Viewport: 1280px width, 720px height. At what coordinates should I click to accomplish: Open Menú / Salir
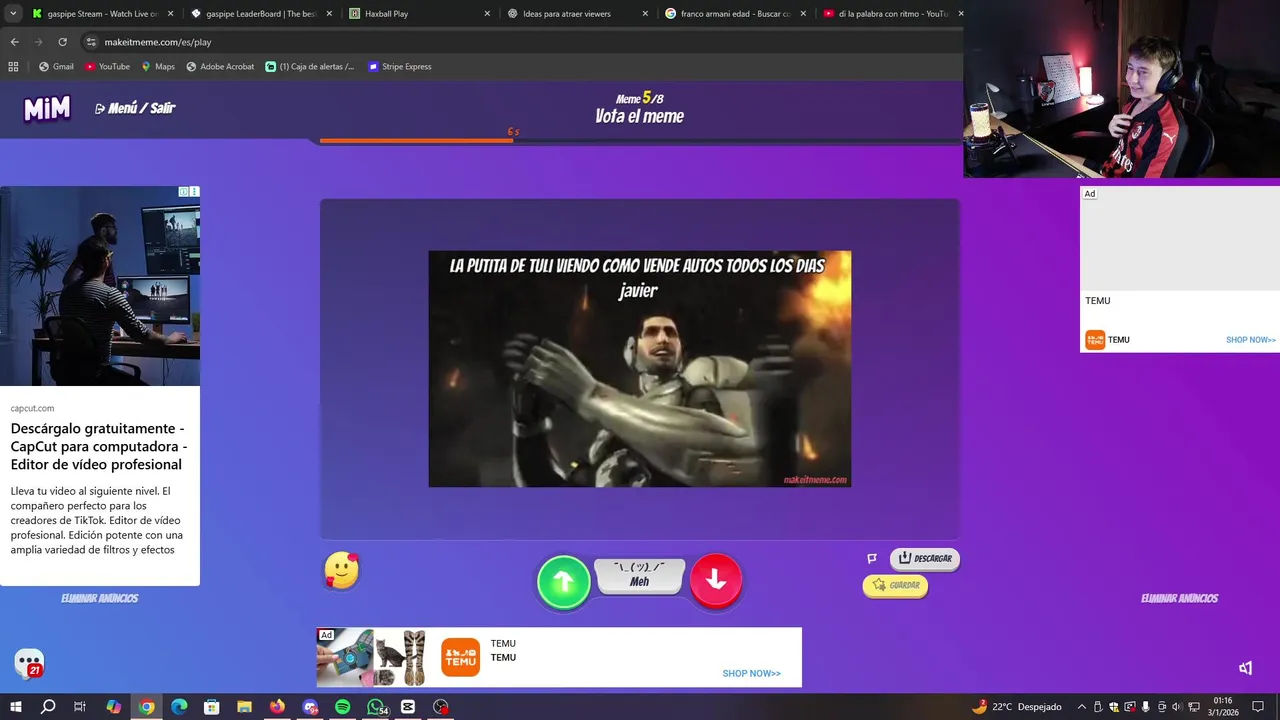tap(135, 108)
